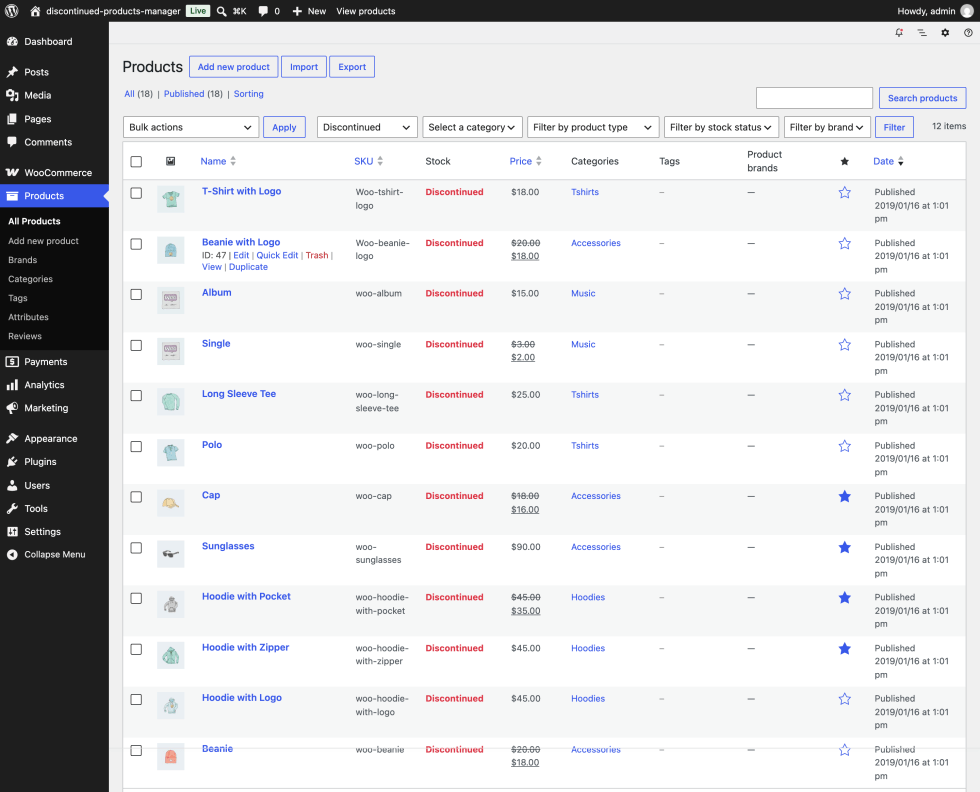
Task: Go to Categories in Products submenu
Action: (x=30, y=279)
